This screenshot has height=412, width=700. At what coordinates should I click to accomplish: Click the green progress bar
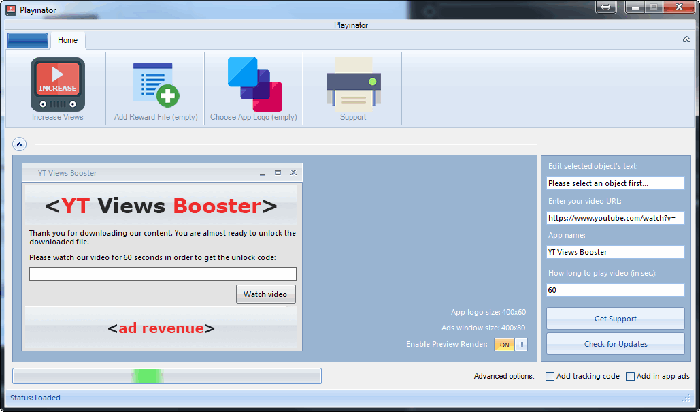[x=167, y=376]
